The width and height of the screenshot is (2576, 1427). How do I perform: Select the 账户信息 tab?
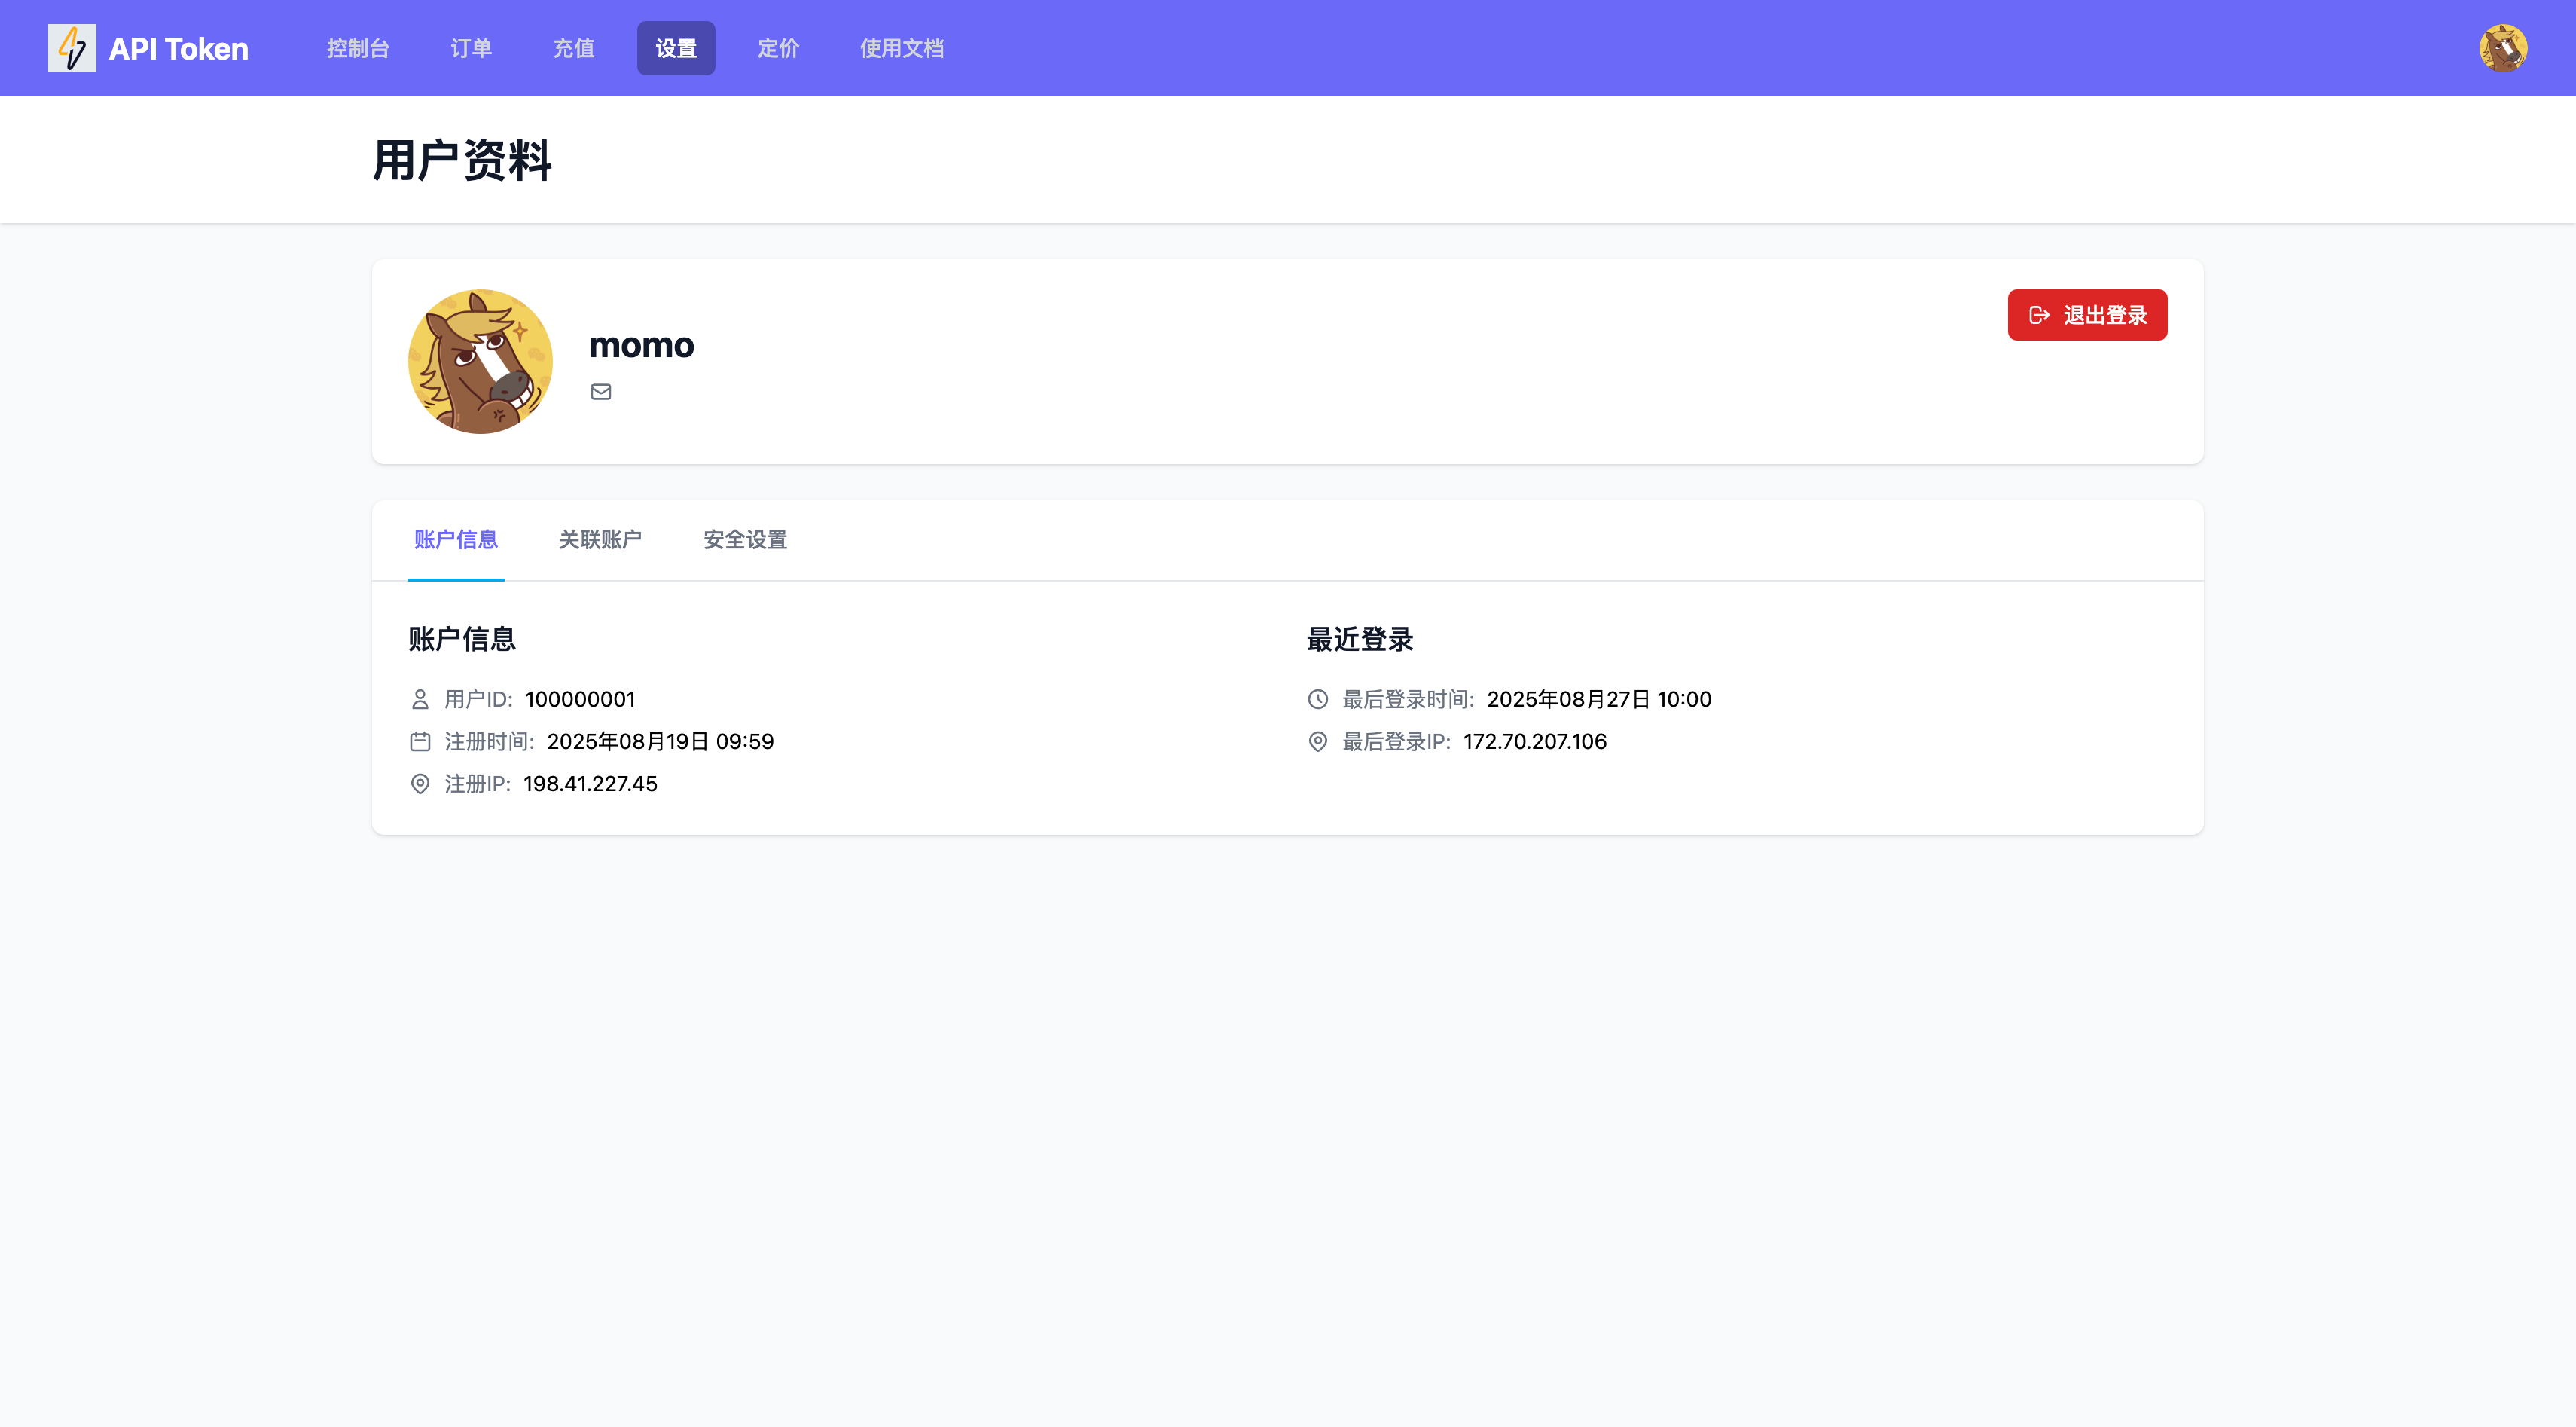point(456,540)
